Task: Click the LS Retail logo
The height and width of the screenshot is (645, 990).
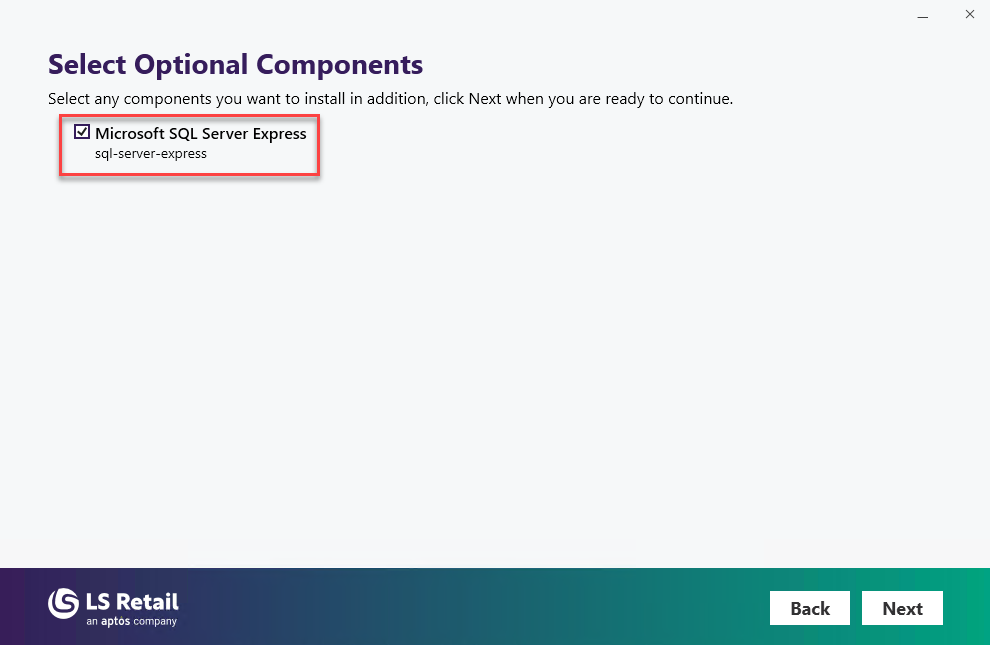Action: click(113, 607)
